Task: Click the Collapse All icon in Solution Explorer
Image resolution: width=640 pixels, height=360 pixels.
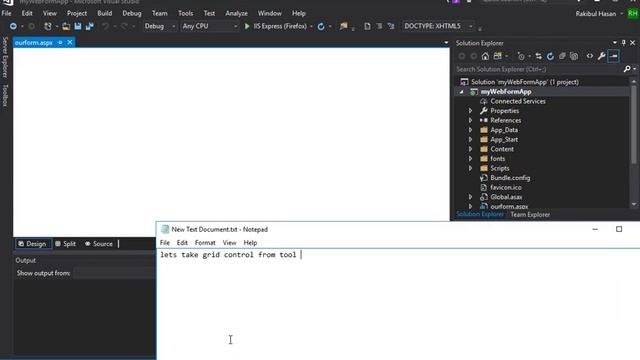Action: [562, 56]
